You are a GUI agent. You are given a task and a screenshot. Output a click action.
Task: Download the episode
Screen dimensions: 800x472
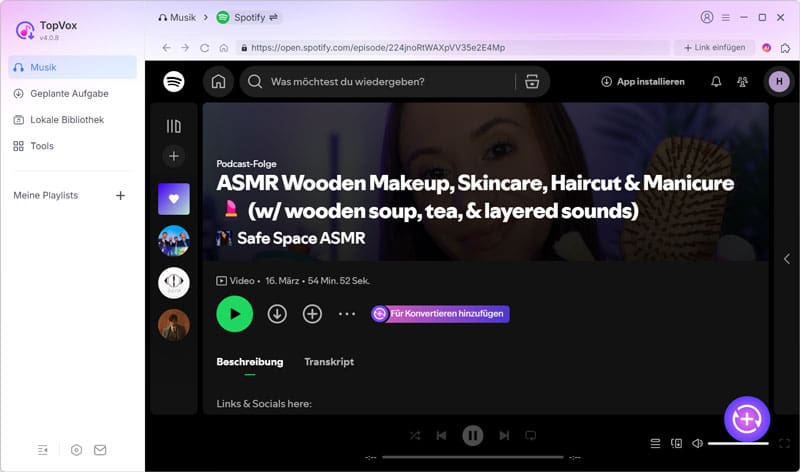(277, 314)
